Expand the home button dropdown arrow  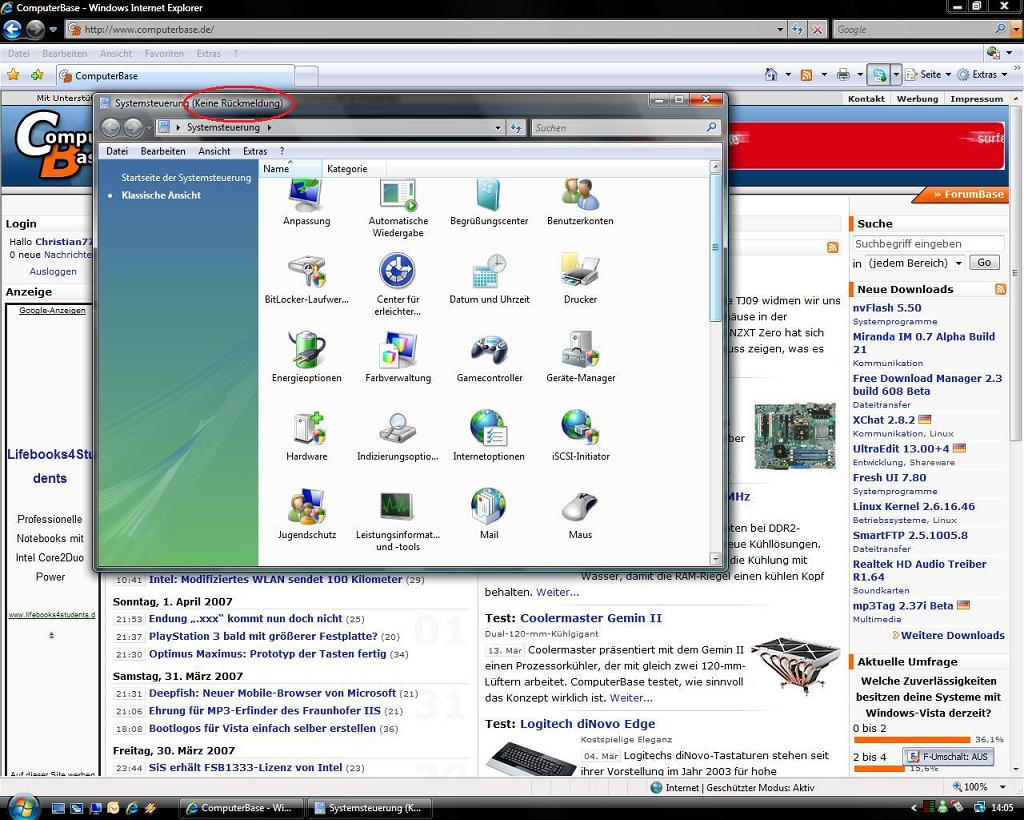click(x=788, y=74)
